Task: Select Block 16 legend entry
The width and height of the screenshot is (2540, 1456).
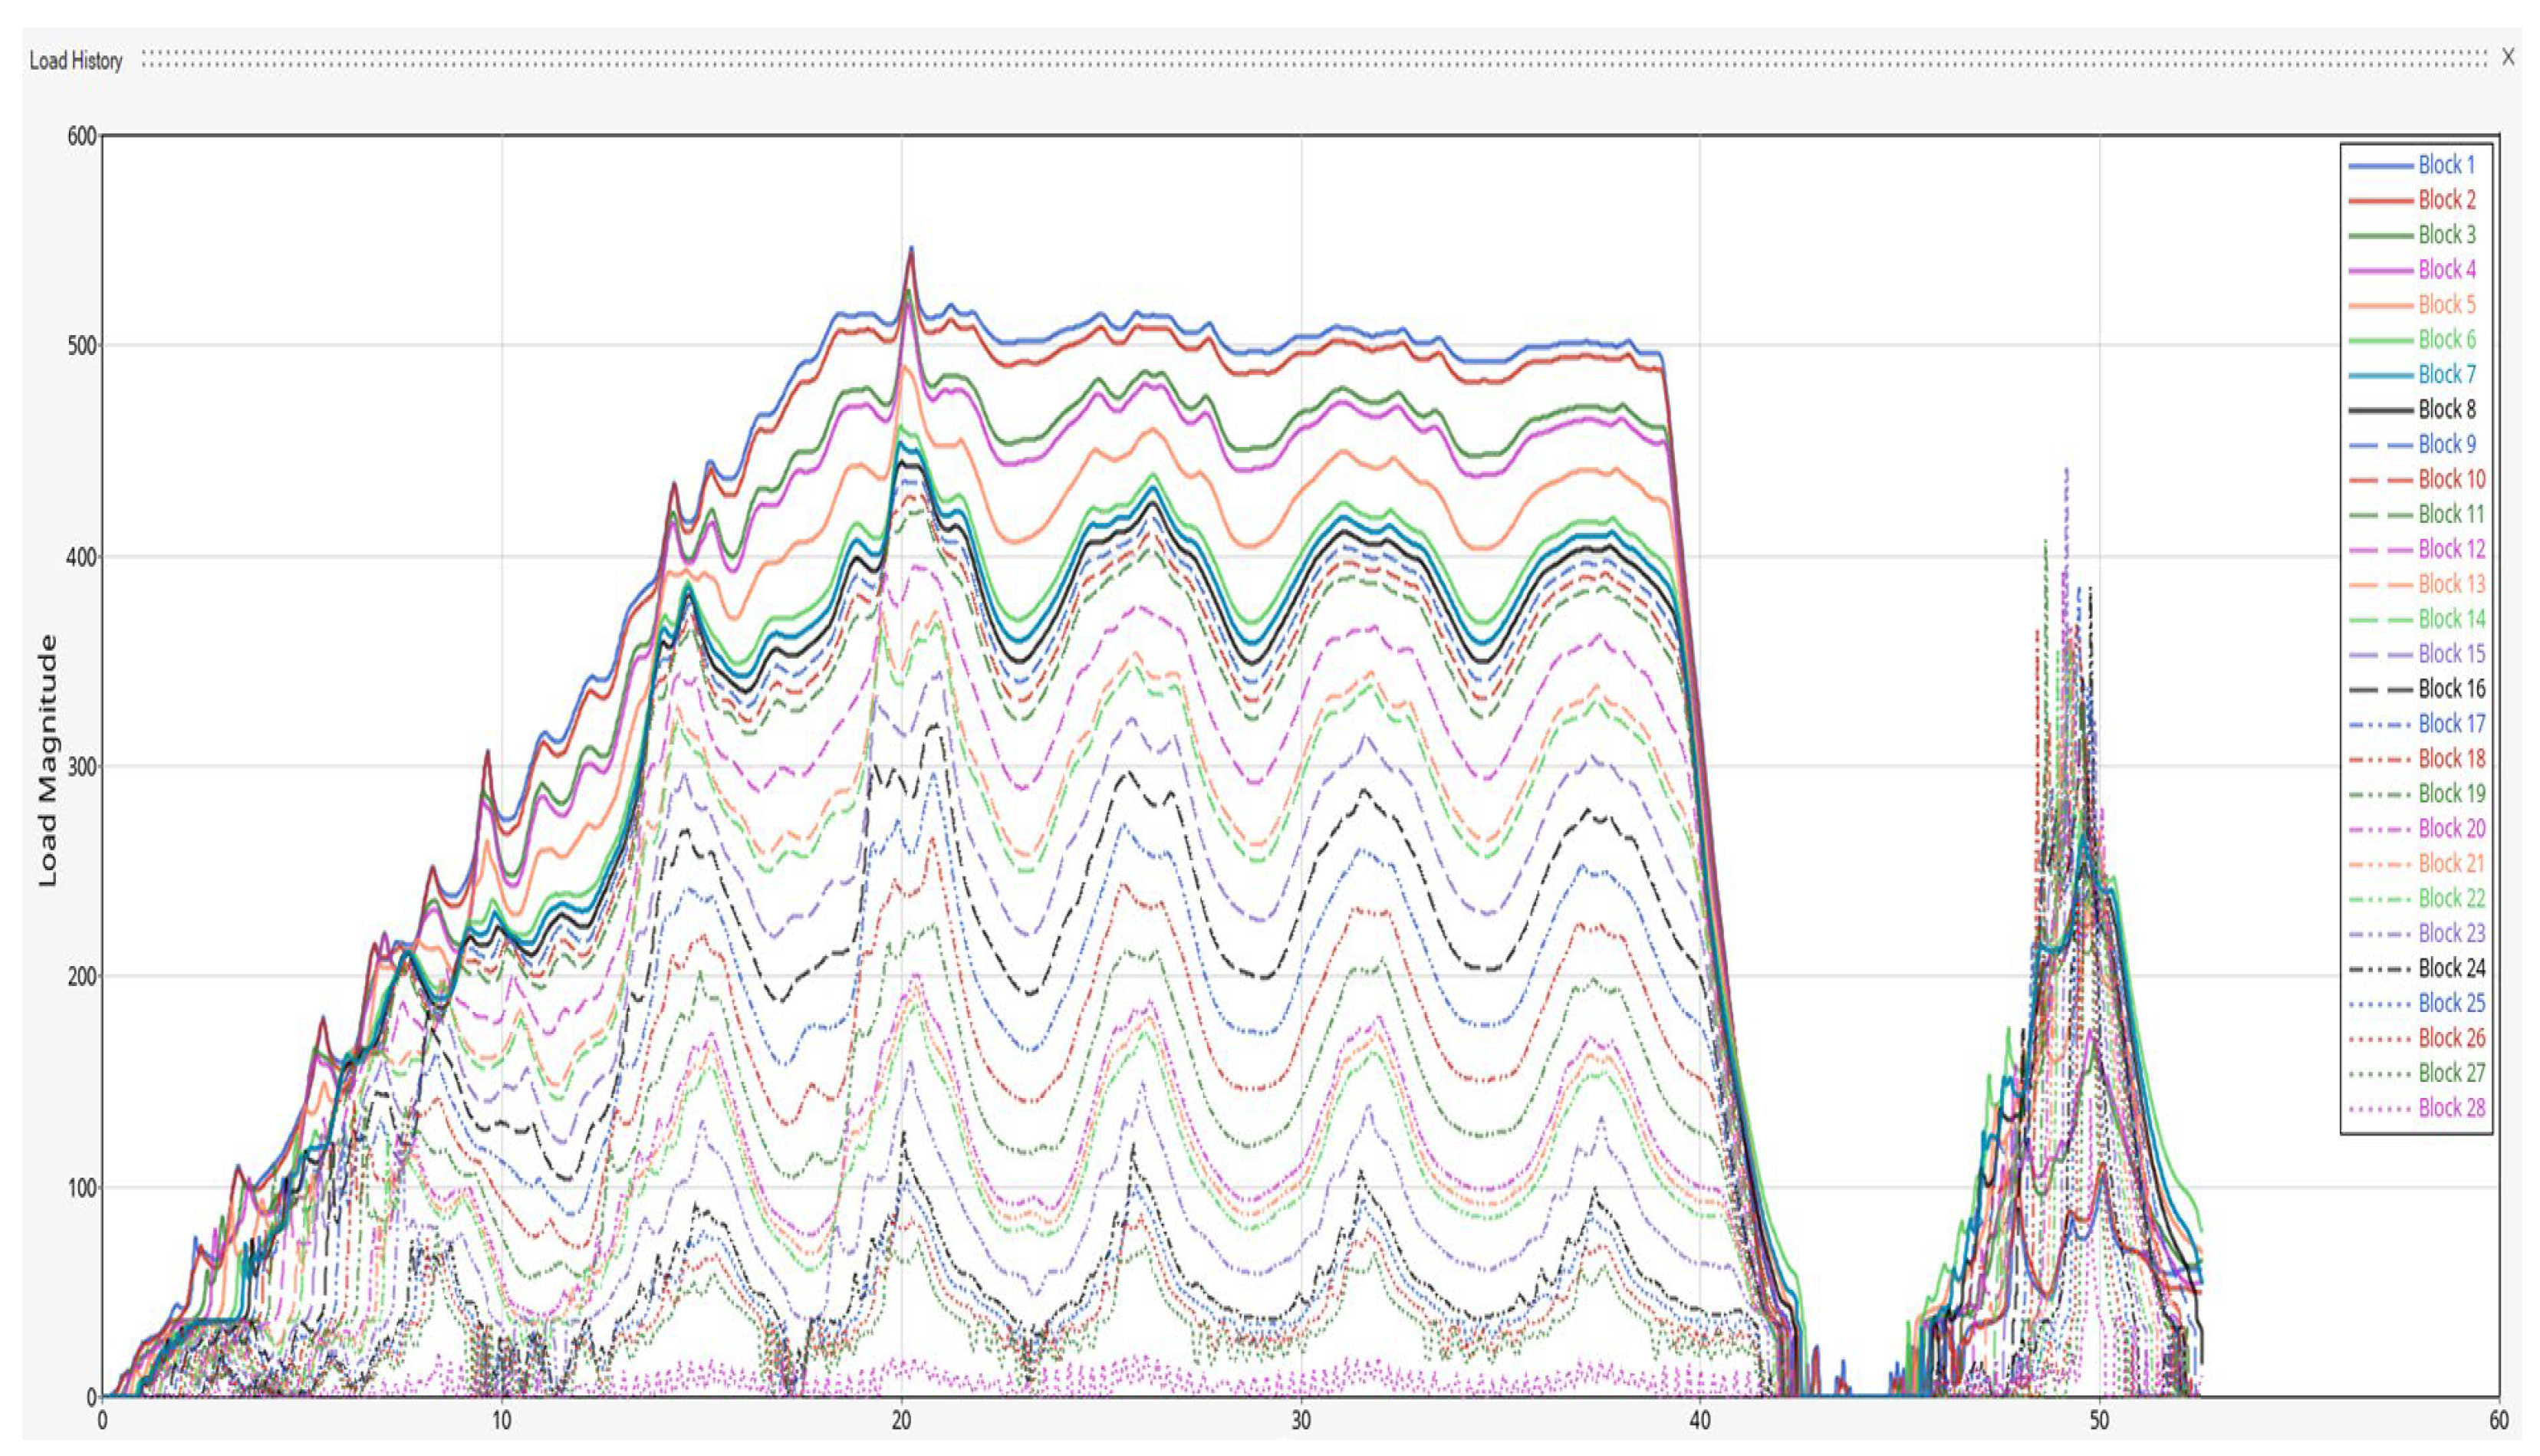Action: pyautogui.click(x=2451, y=689)
